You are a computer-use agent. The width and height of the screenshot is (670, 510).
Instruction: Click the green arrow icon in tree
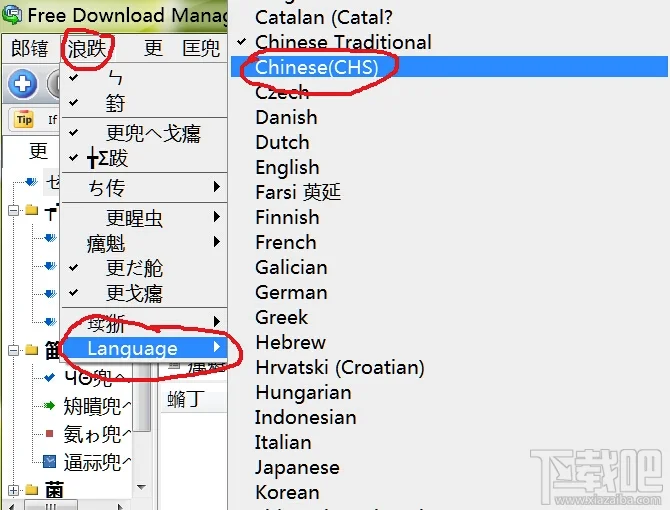click(x=49, y=405)
